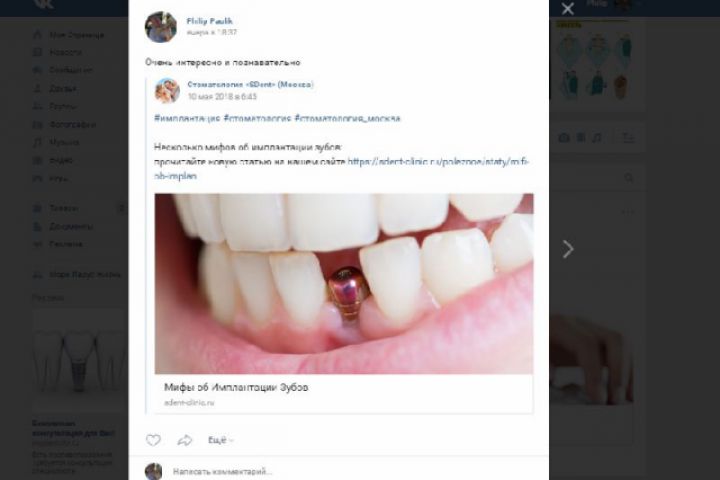Open Новости in the sidebar
This screenshot has height=480, width=720.
tap(66, 52)
